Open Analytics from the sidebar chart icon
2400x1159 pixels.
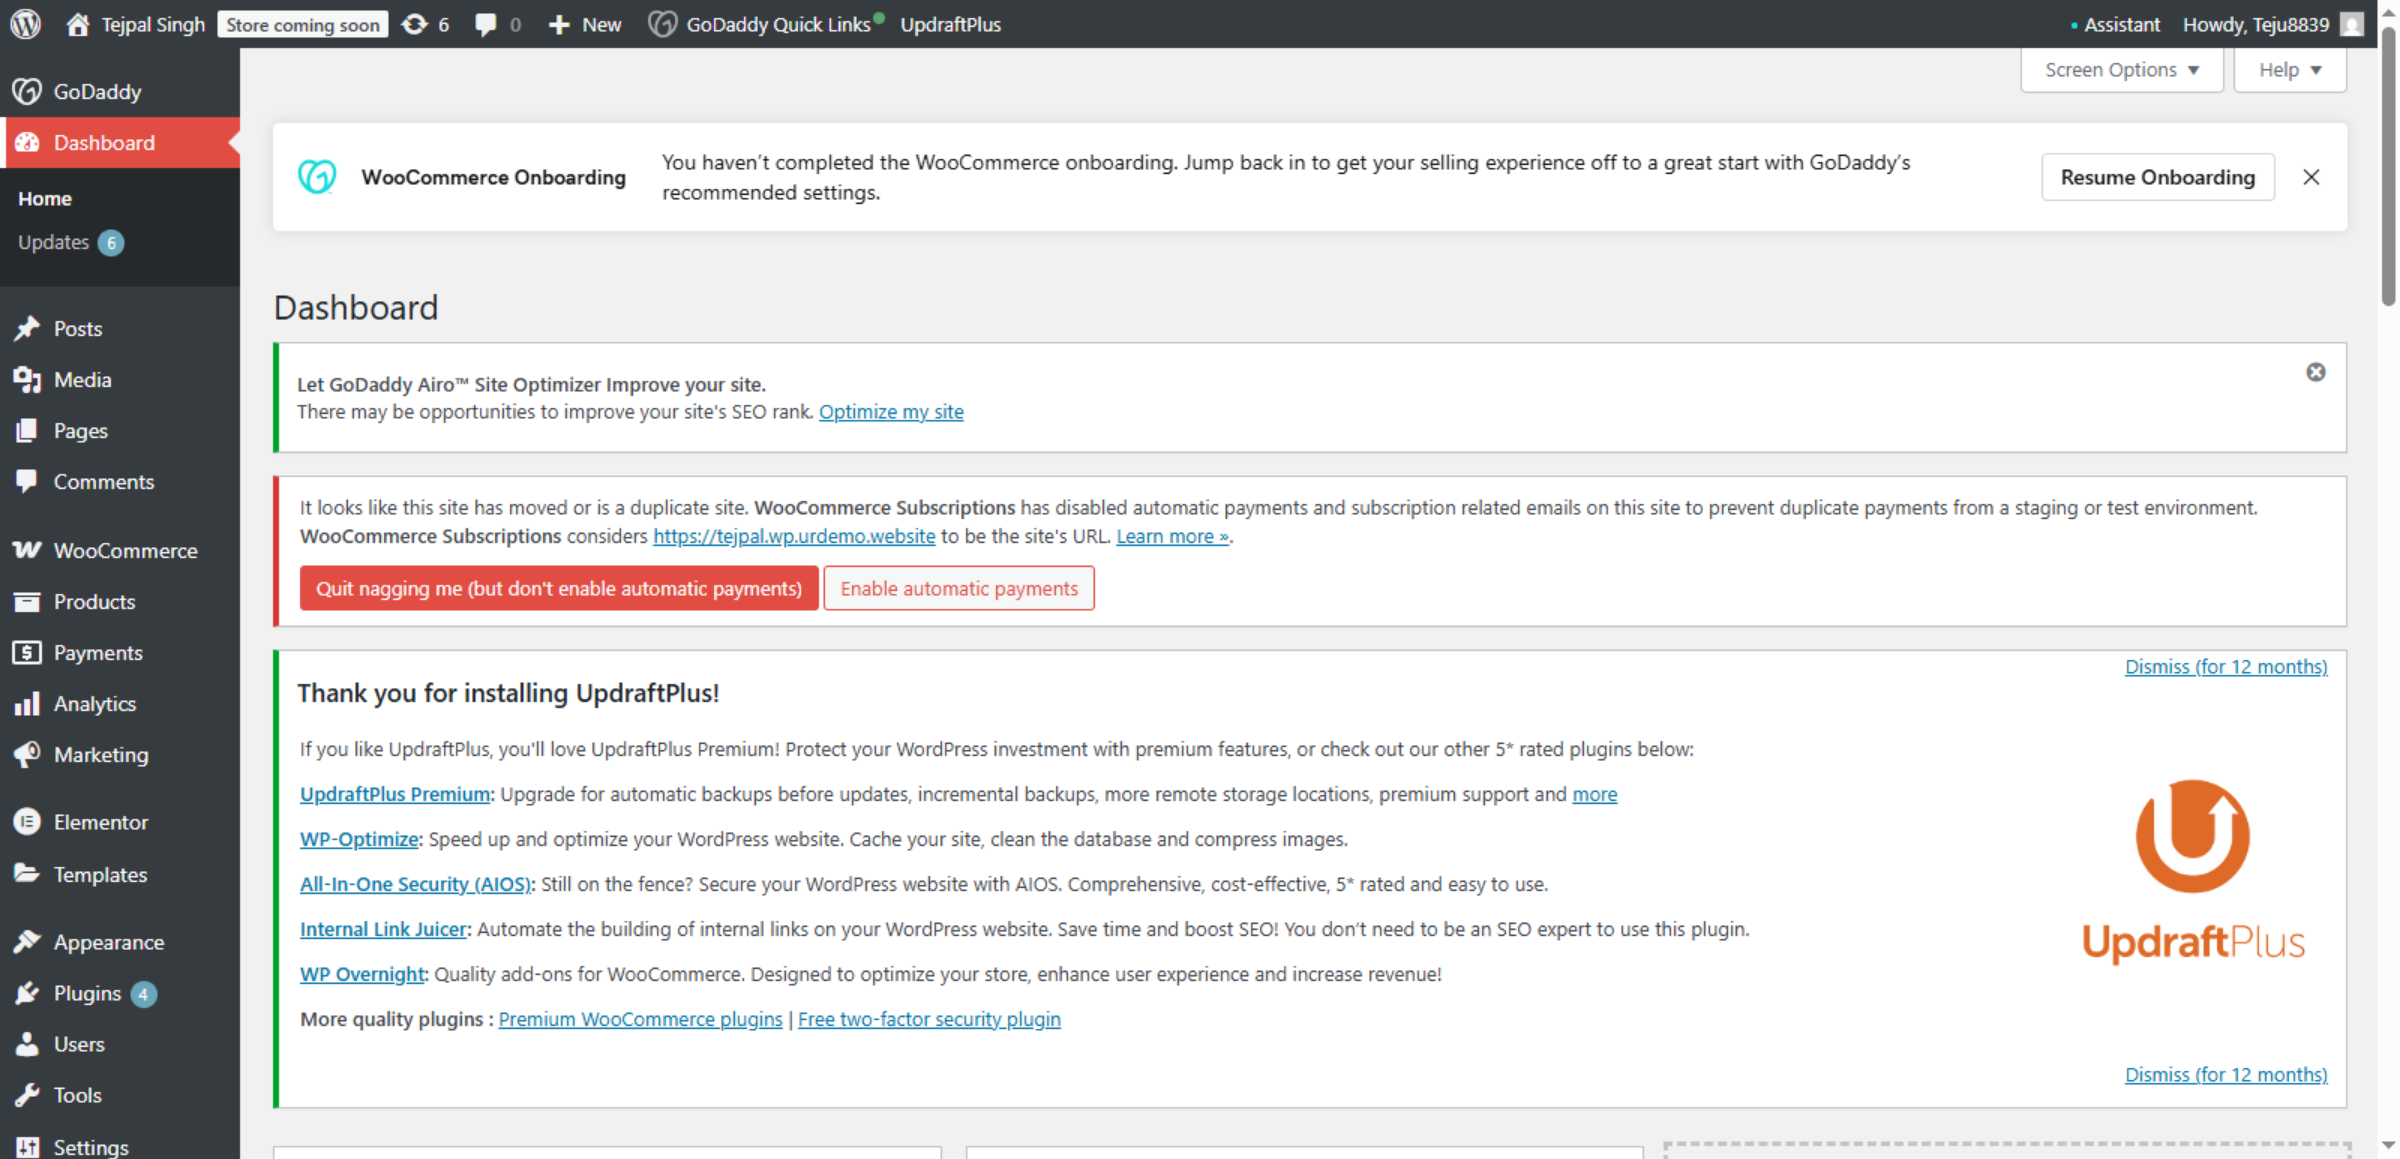[x=28, y=703]
